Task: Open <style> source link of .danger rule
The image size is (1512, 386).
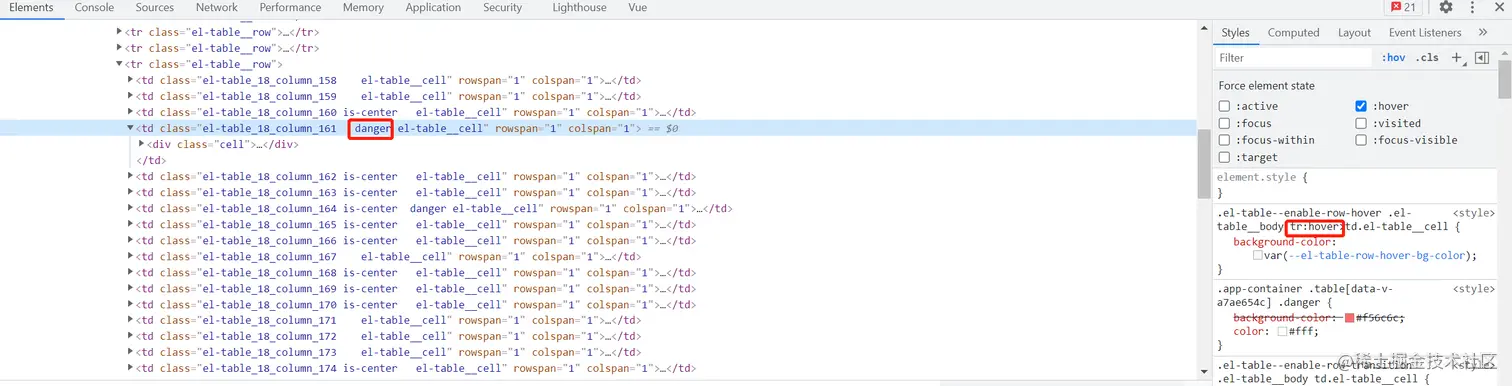Action: [1473, 289]
